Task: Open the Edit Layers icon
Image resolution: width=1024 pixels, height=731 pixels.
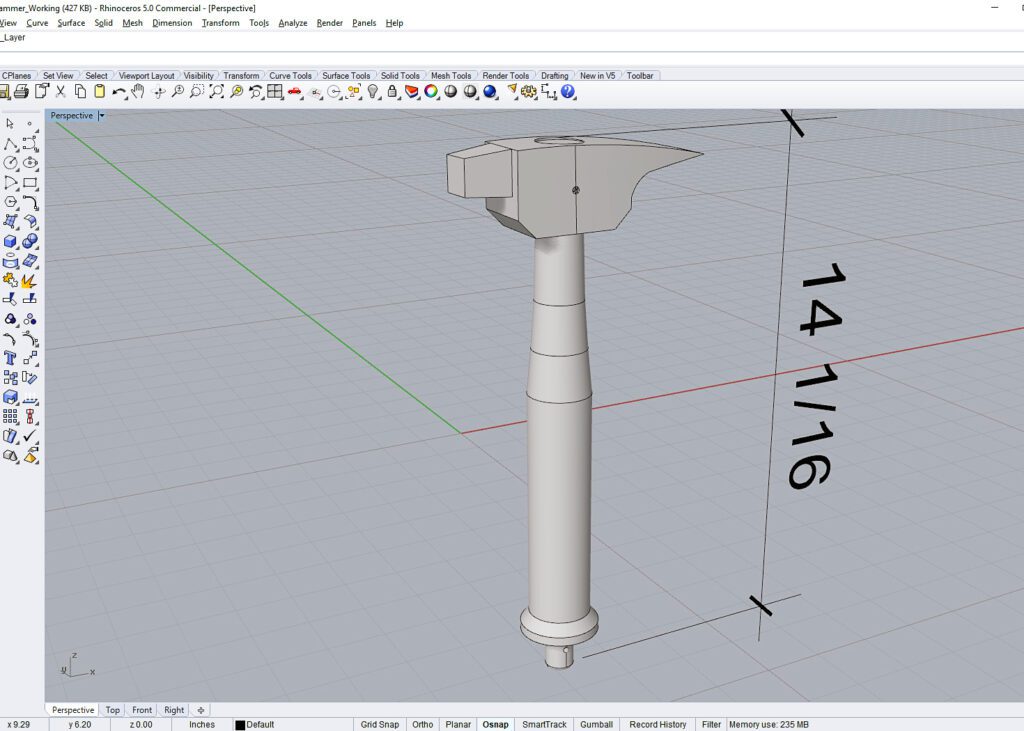Action: (411, 92)
